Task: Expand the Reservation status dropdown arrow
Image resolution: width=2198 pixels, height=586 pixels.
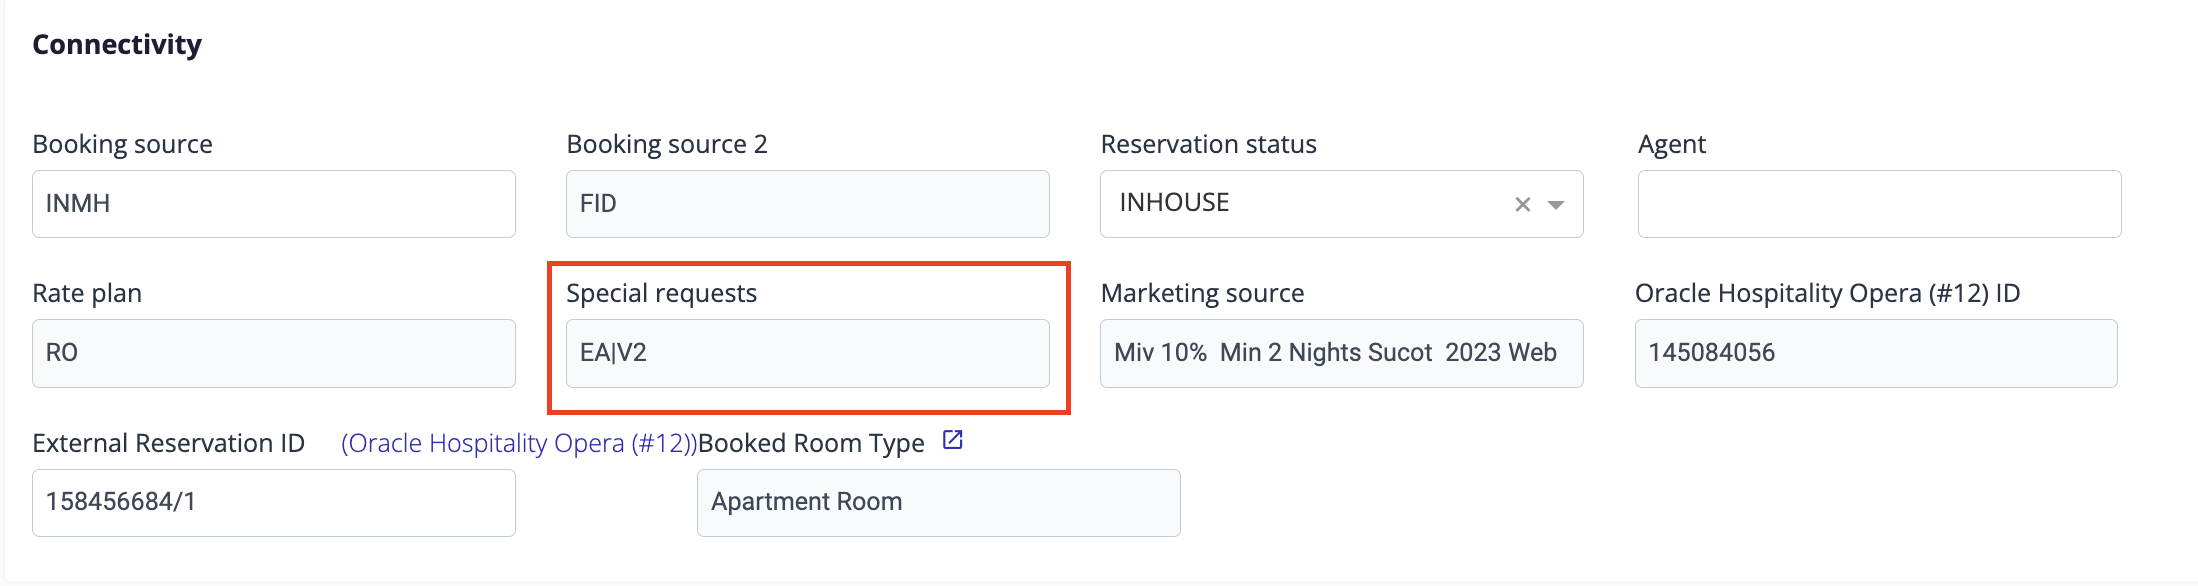Action: click(1556, 204)
